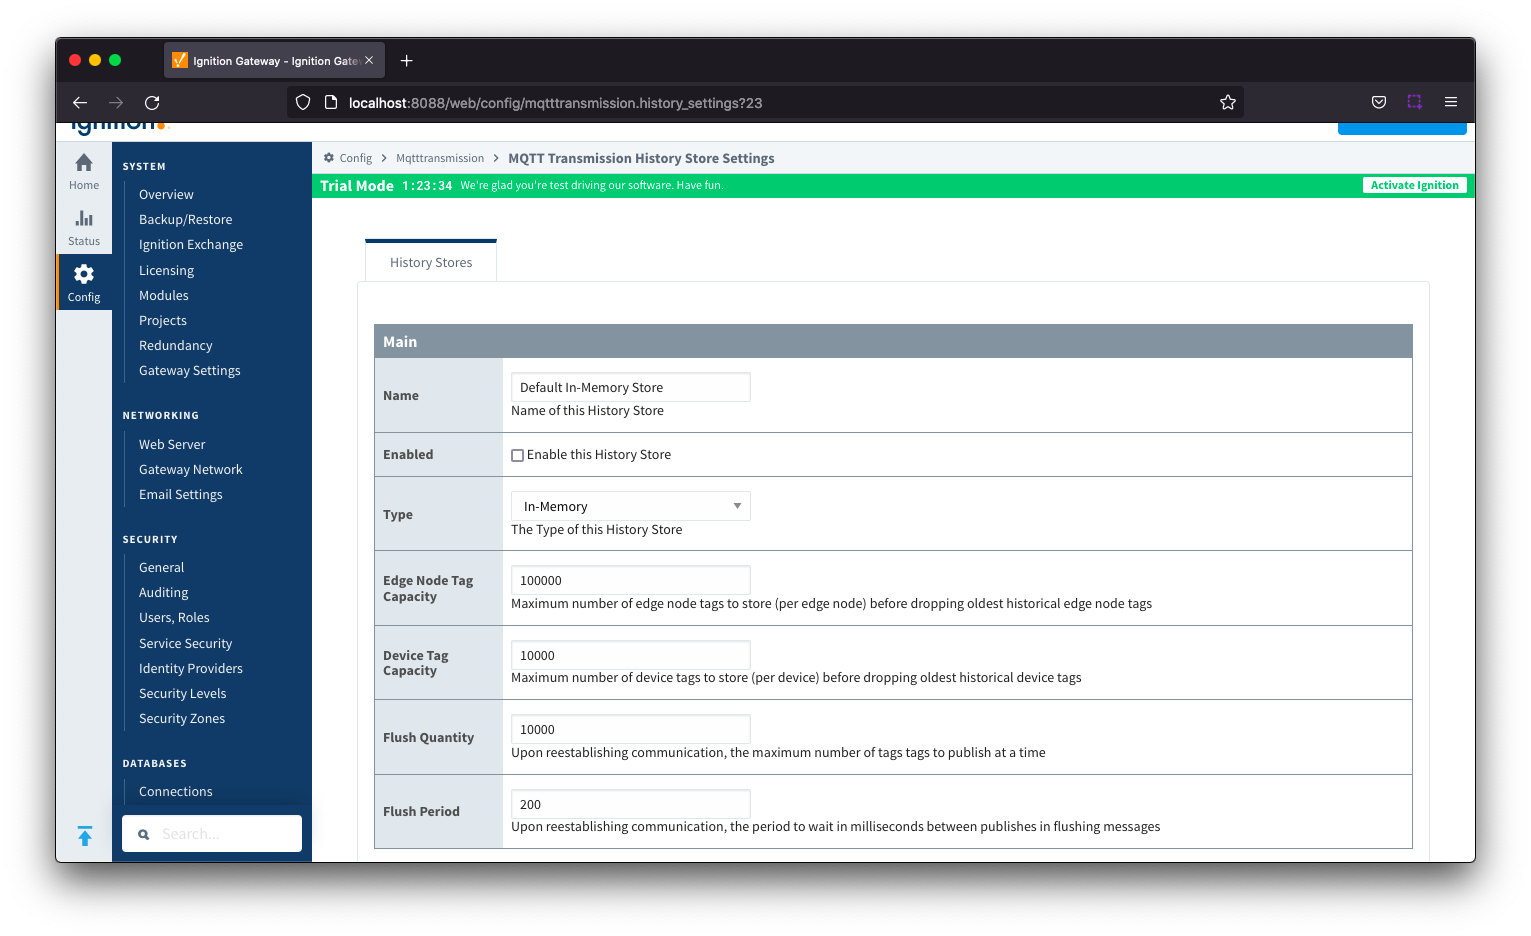Open Email Settings page
The image size is (1531, 936).
[181, 494]
